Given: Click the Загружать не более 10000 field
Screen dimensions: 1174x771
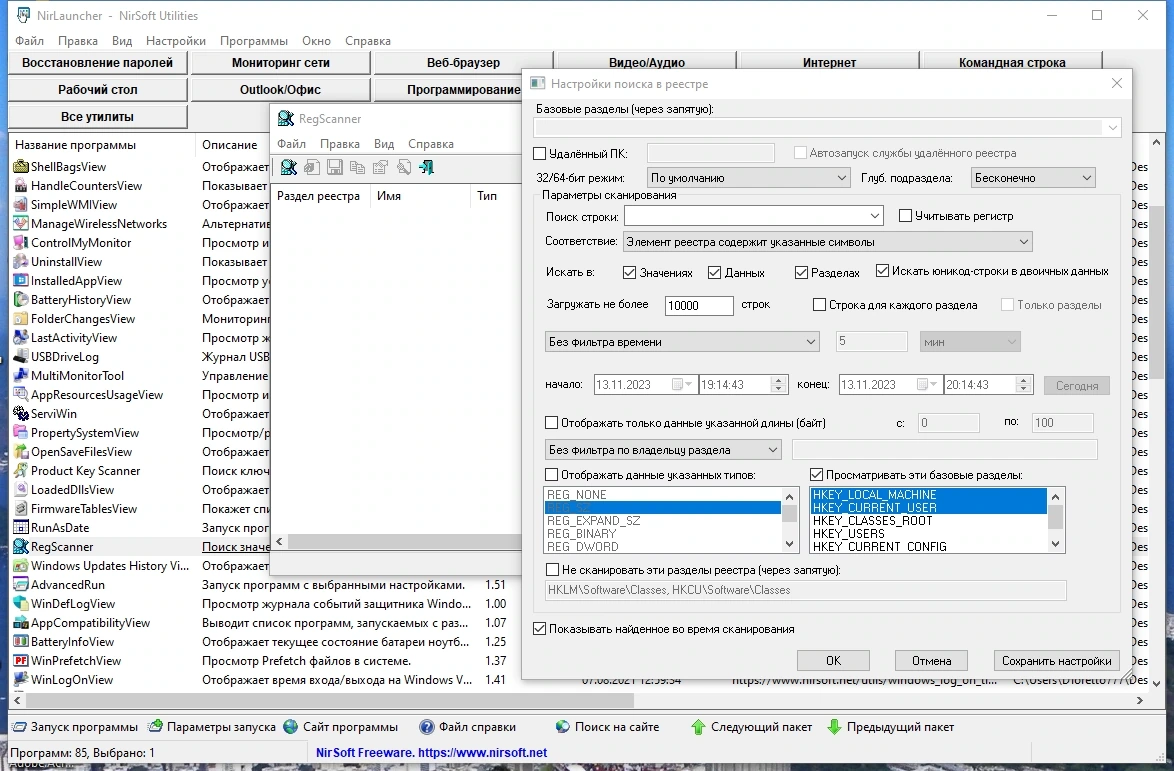Looking at the screenshot, I should (699, 305).
